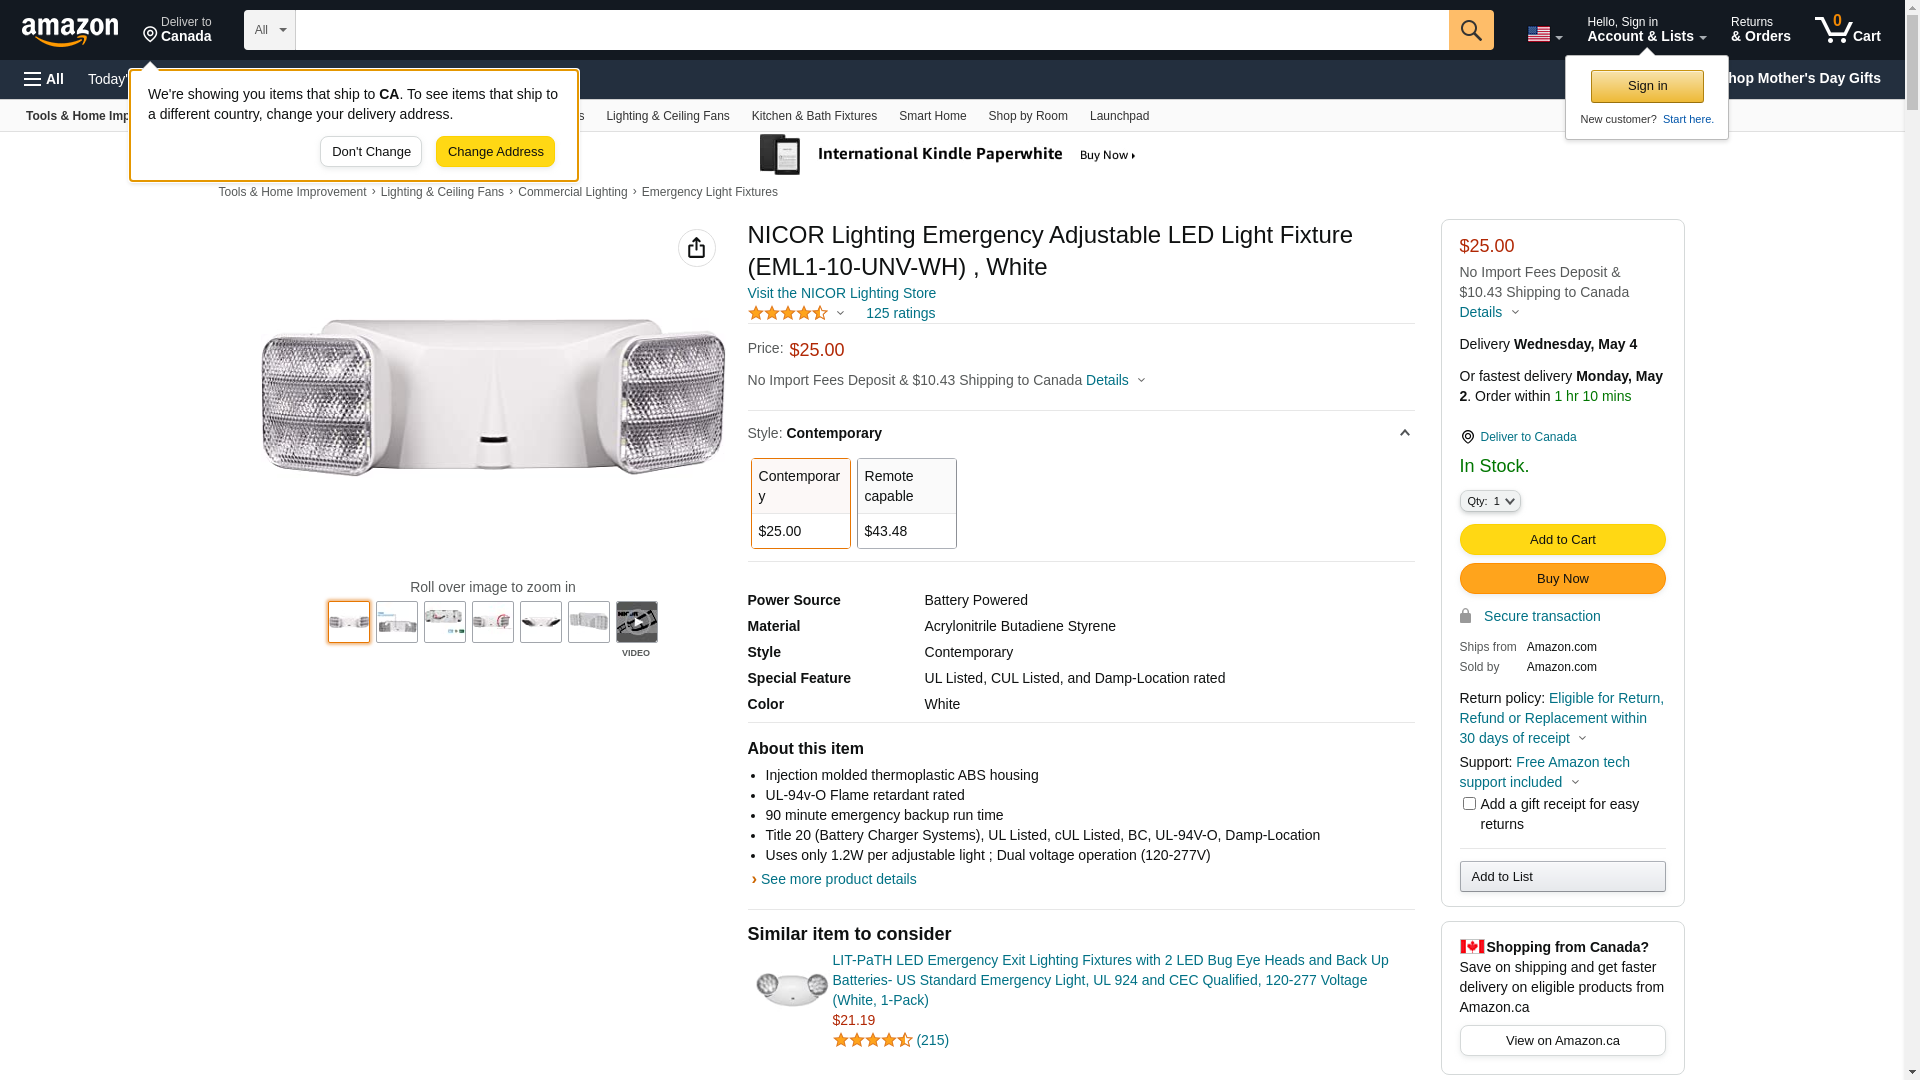Open Lighting & Ceiling Fans nav tab
The width and height of the screenshot is (1920, 1080).
[x=667, y=116]
